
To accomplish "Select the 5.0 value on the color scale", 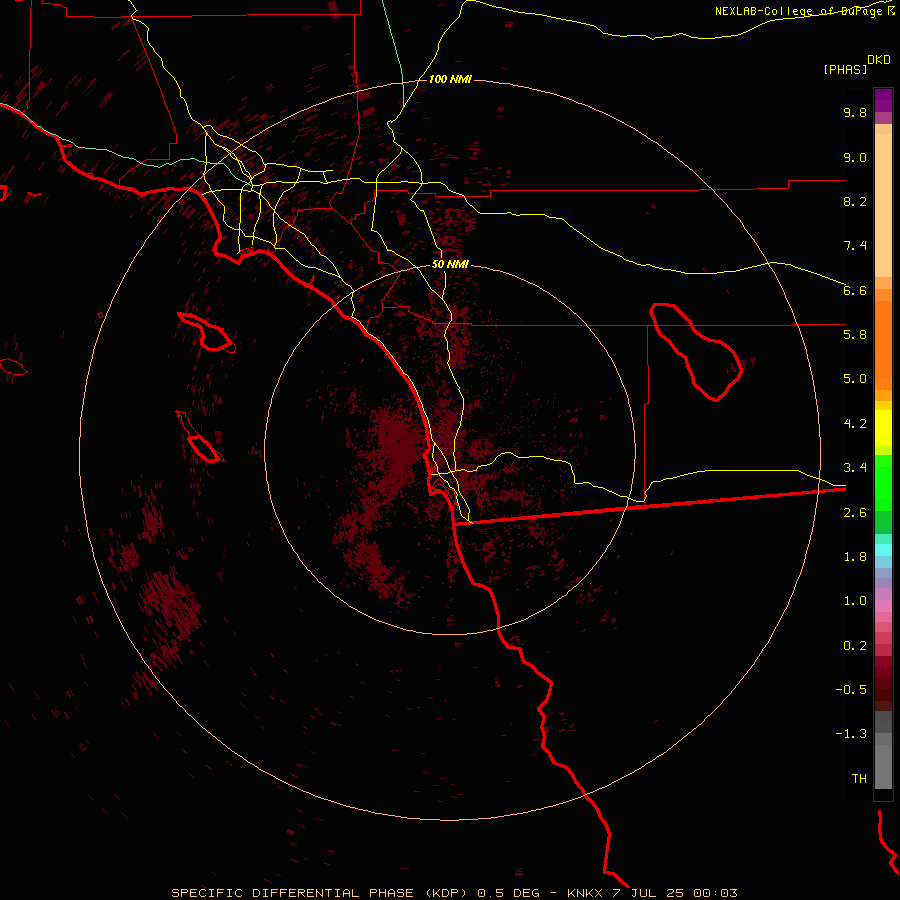I will [855, 379].
